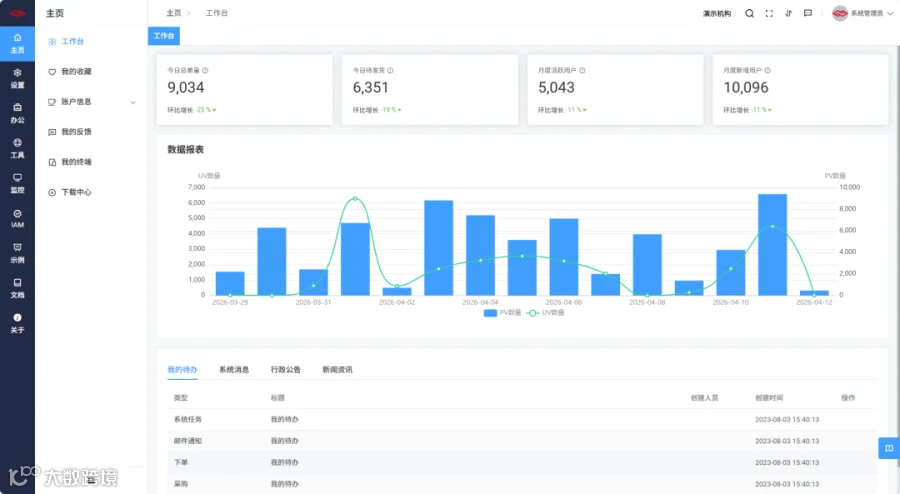Click the 系统任务 row in todo table

tap(522, 419)
